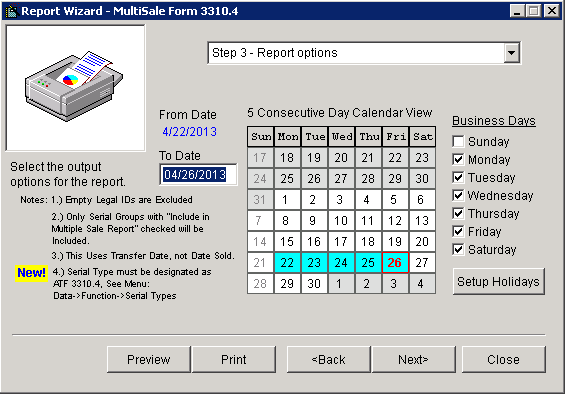Click calendar day 17 in first row
Screen dimensions: 568x397
tap(260, 158)
